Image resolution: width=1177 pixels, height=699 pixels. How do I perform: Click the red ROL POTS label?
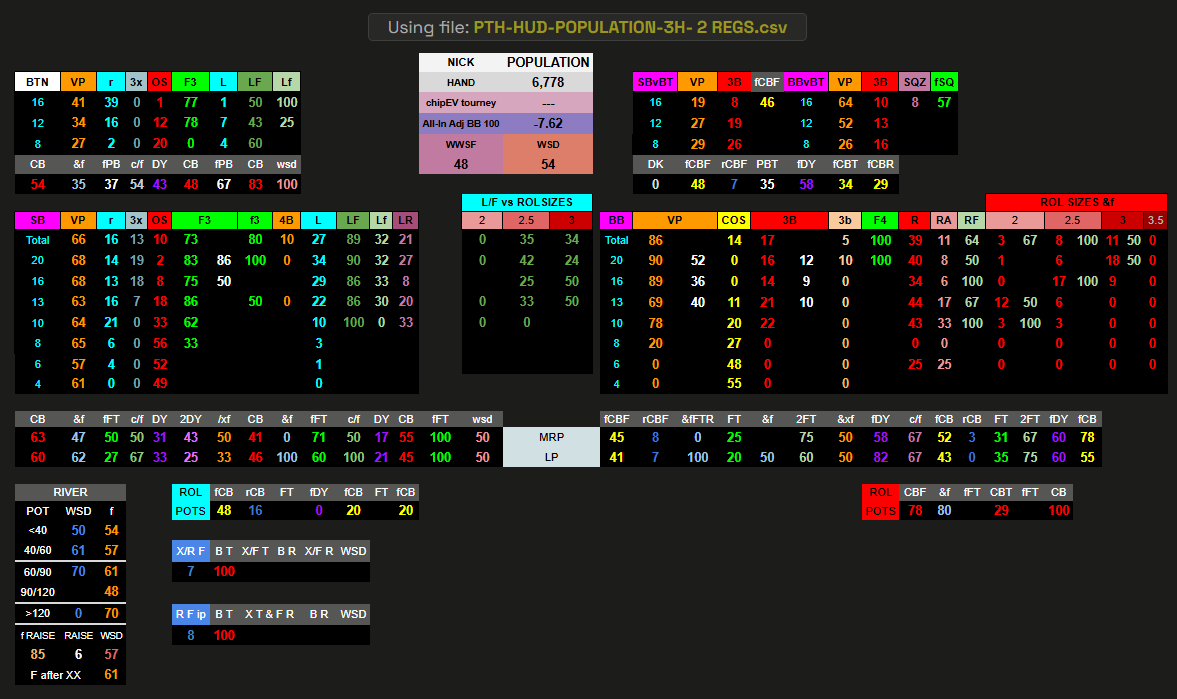880,502
